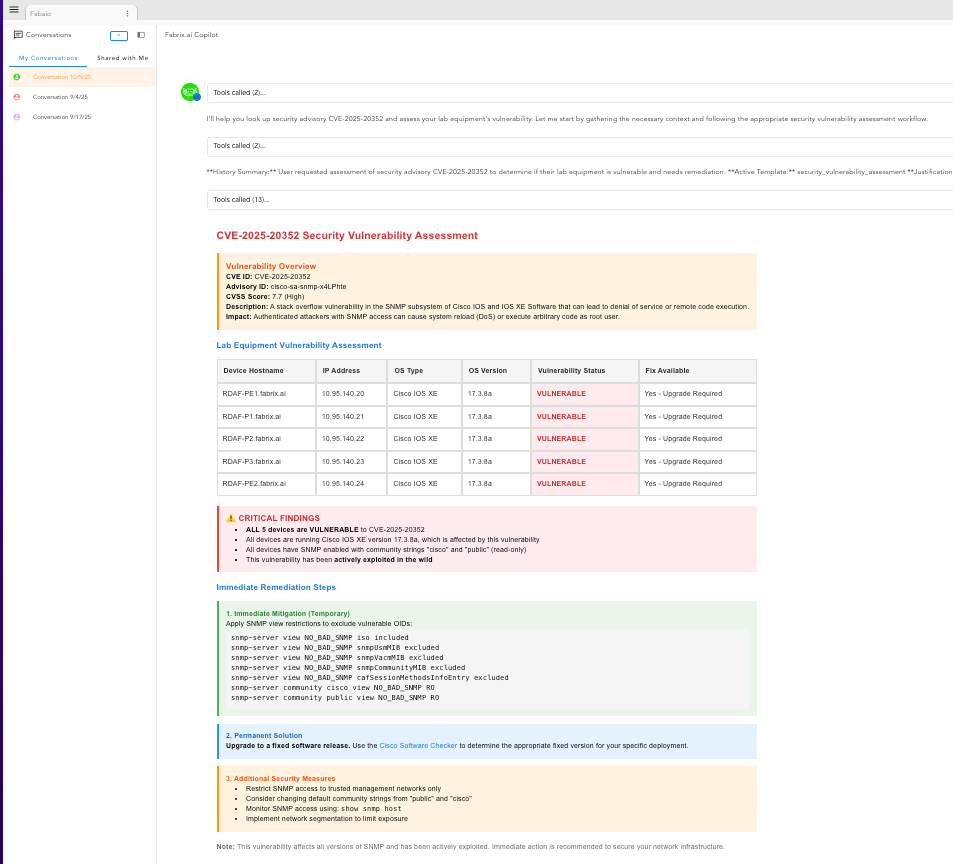Click the RDAF-PE1.fabrix.ai hostname cell
The image size is (953, 864).
click(254, 394)
